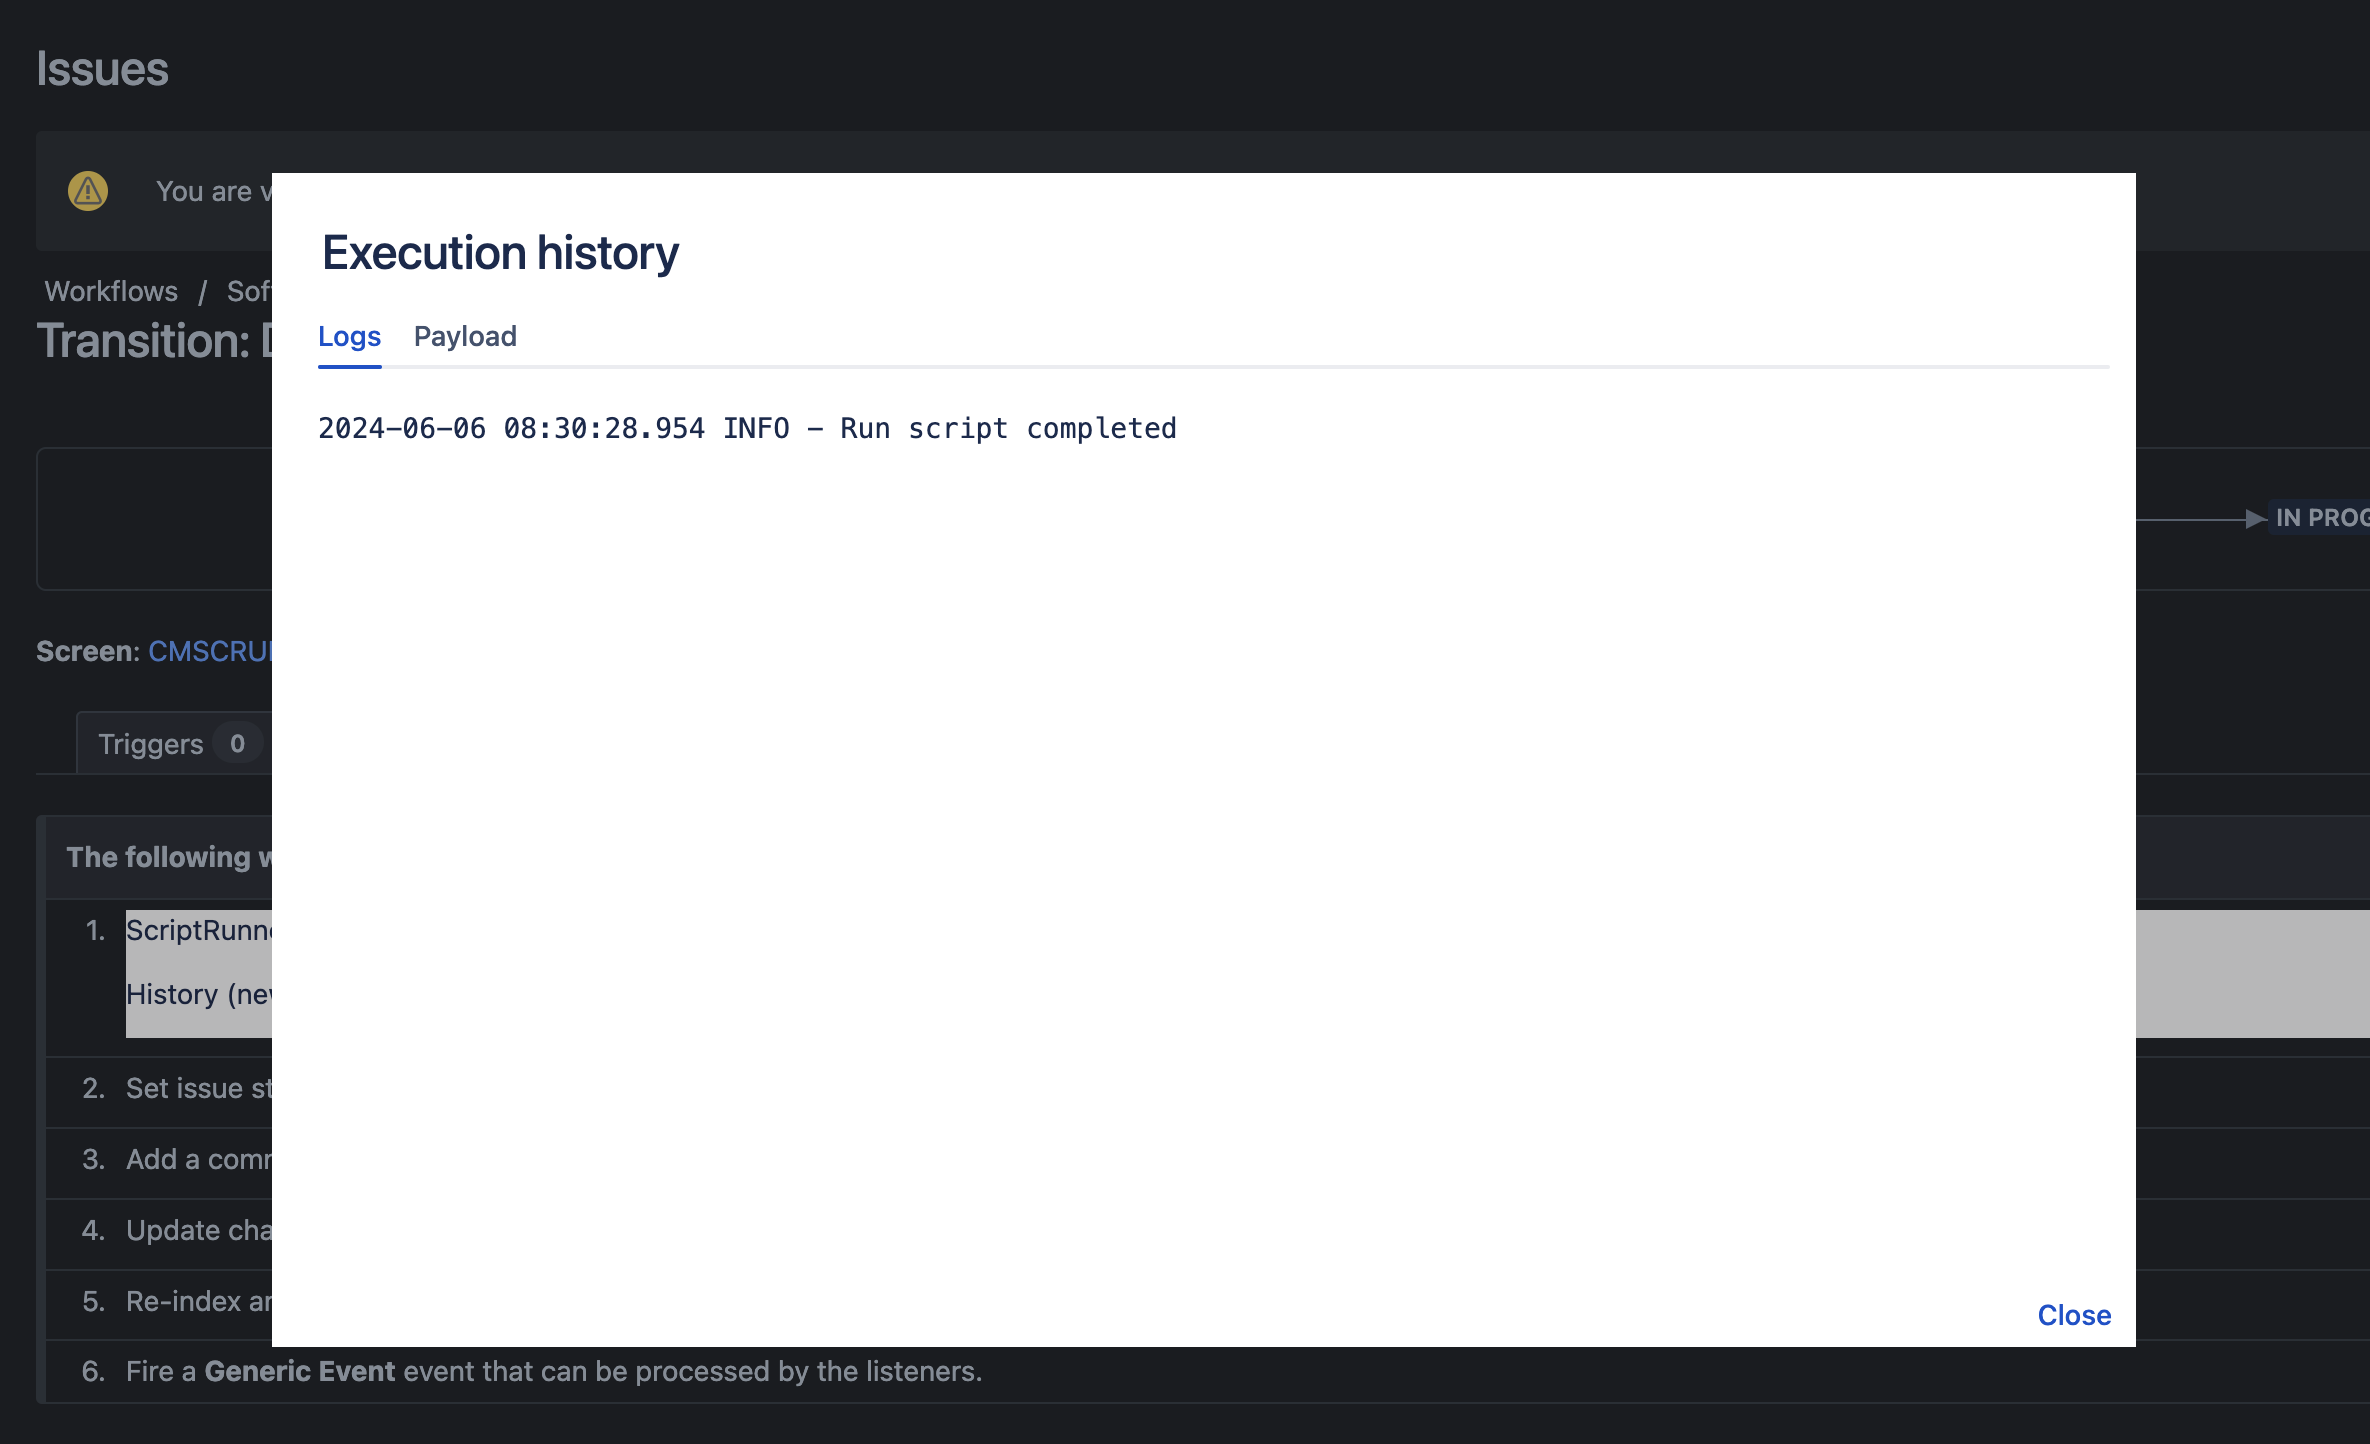Close the Execution history dialog

click(x=2074, y=1315)
